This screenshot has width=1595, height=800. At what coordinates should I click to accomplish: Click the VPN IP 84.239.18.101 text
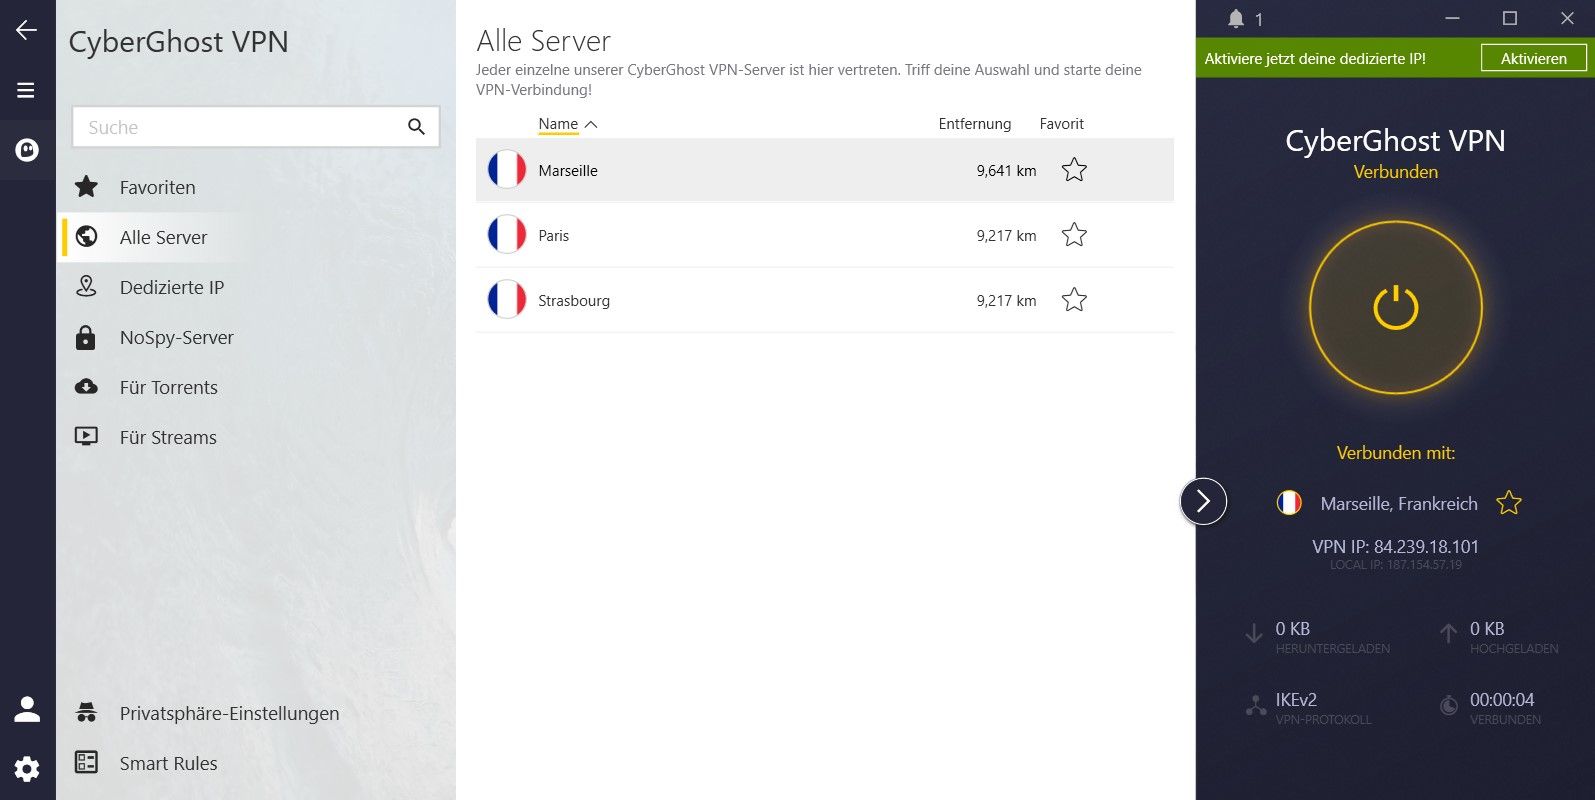pos(1395,546)
